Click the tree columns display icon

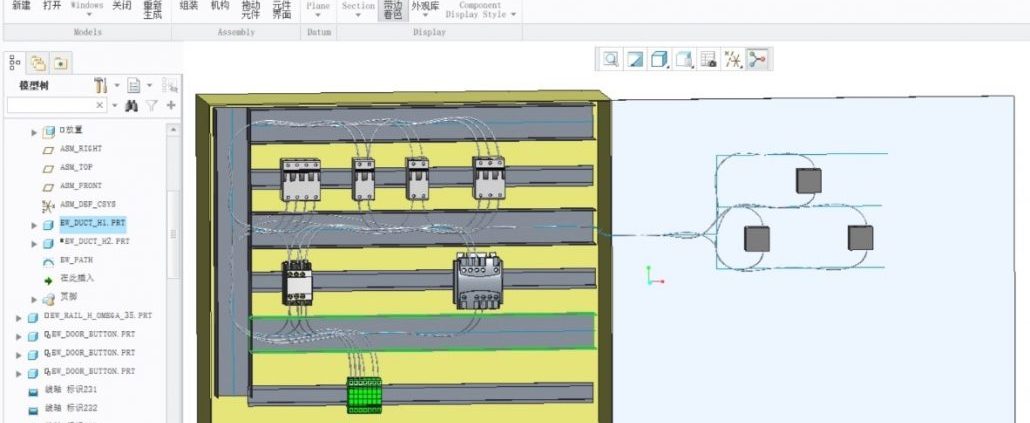tap(169, 85)
